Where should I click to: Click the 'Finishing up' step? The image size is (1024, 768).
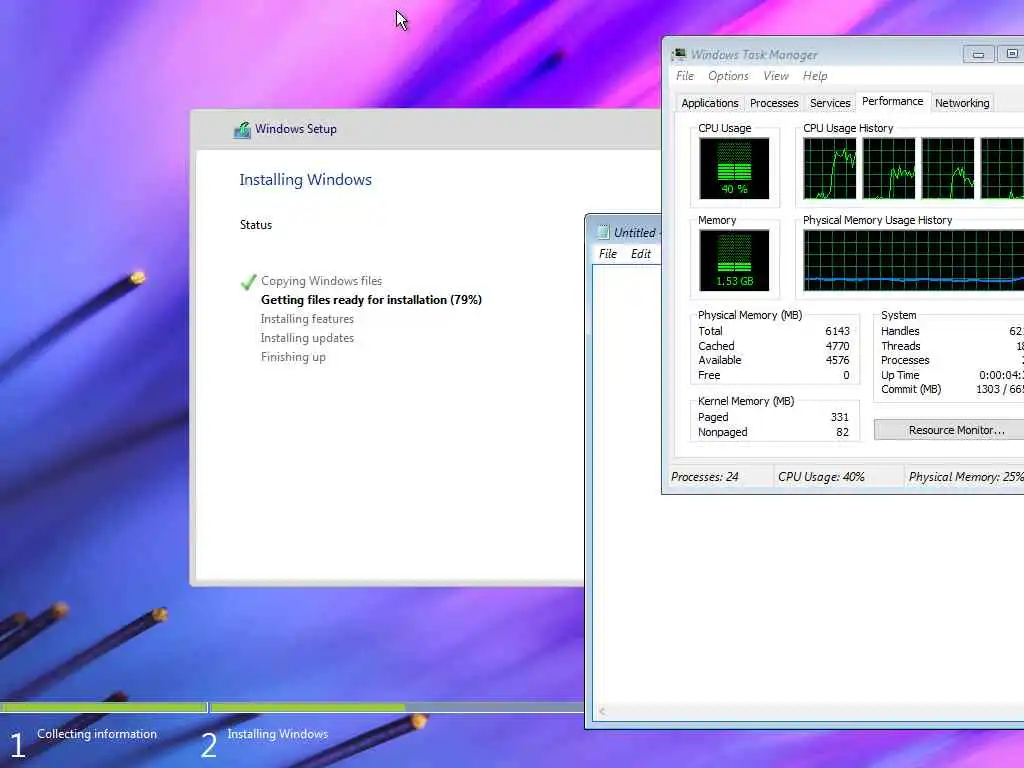293,357
